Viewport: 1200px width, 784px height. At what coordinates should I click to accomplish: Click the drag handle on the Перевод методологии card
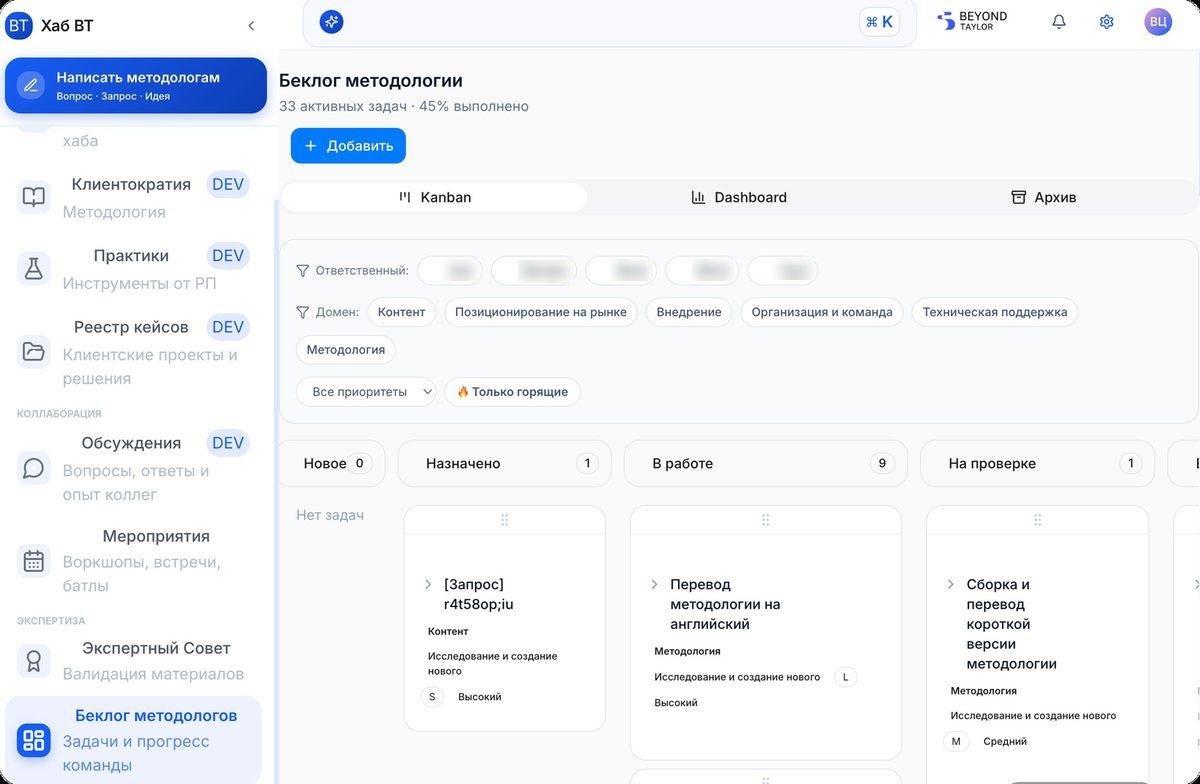(766, 520)
